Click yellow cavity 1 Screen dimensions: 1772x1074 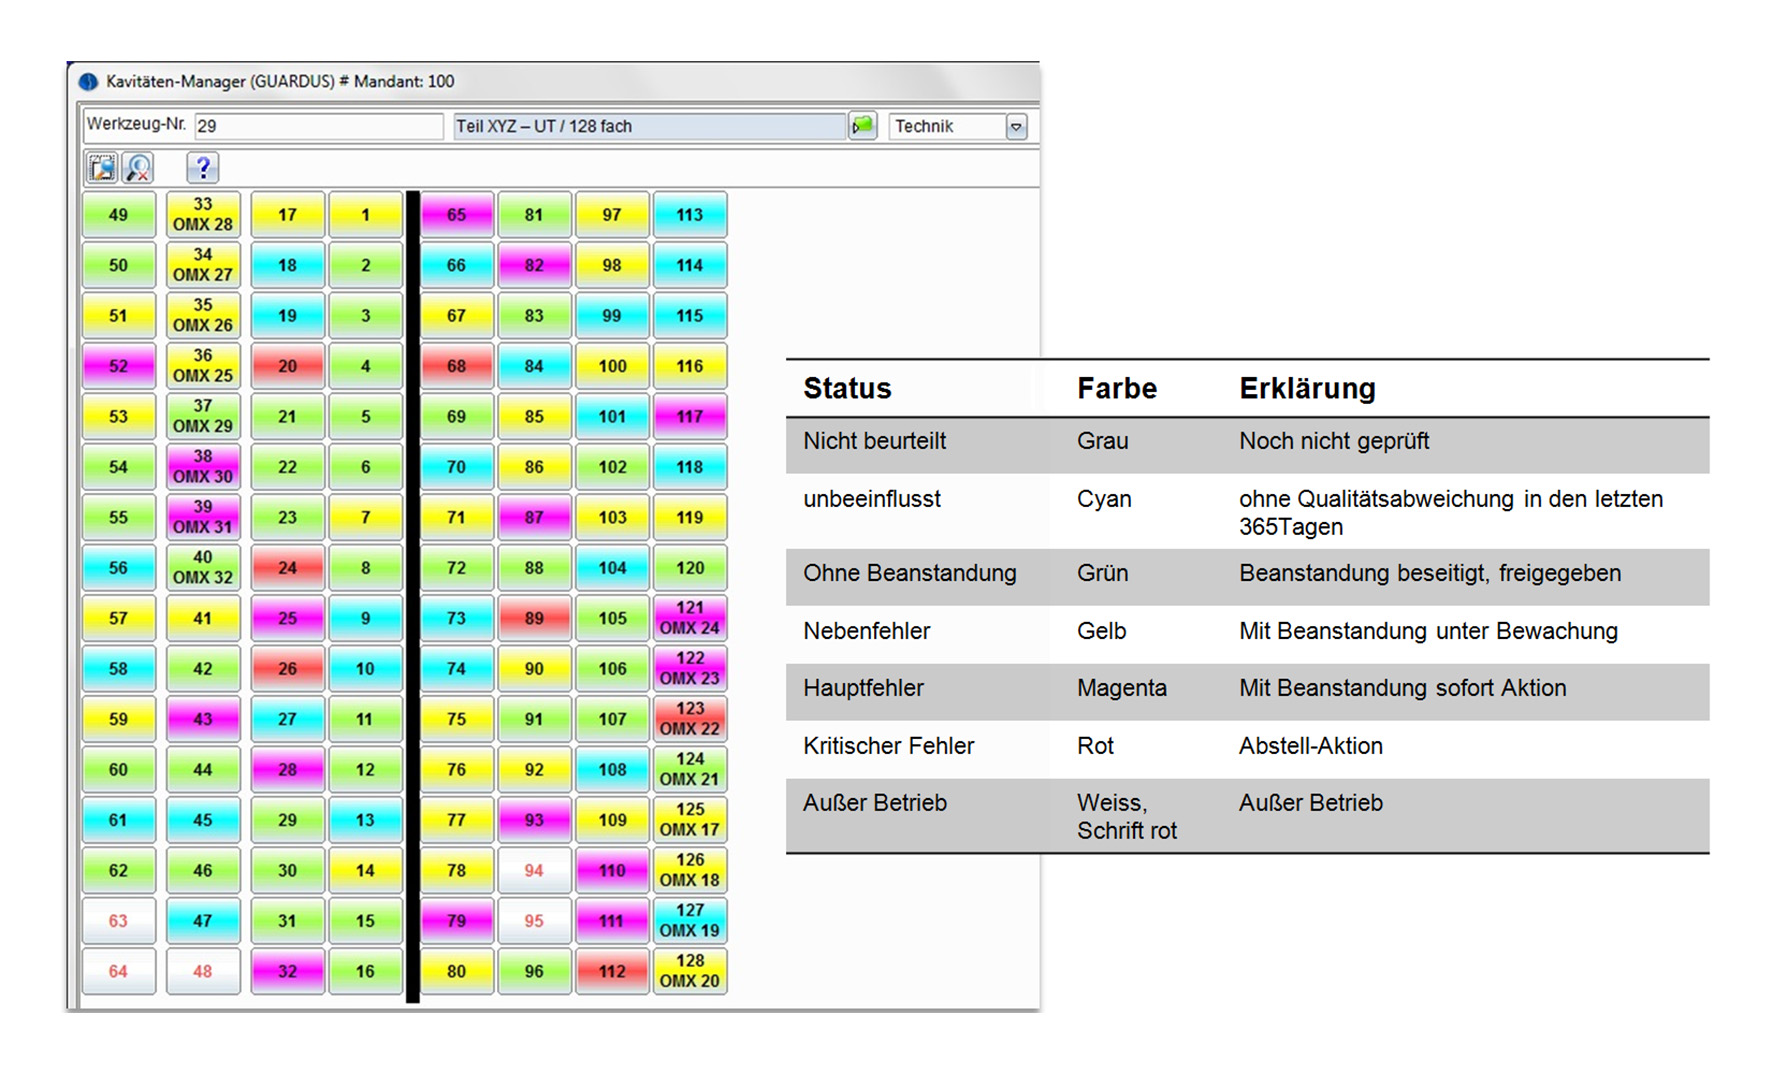365,215
